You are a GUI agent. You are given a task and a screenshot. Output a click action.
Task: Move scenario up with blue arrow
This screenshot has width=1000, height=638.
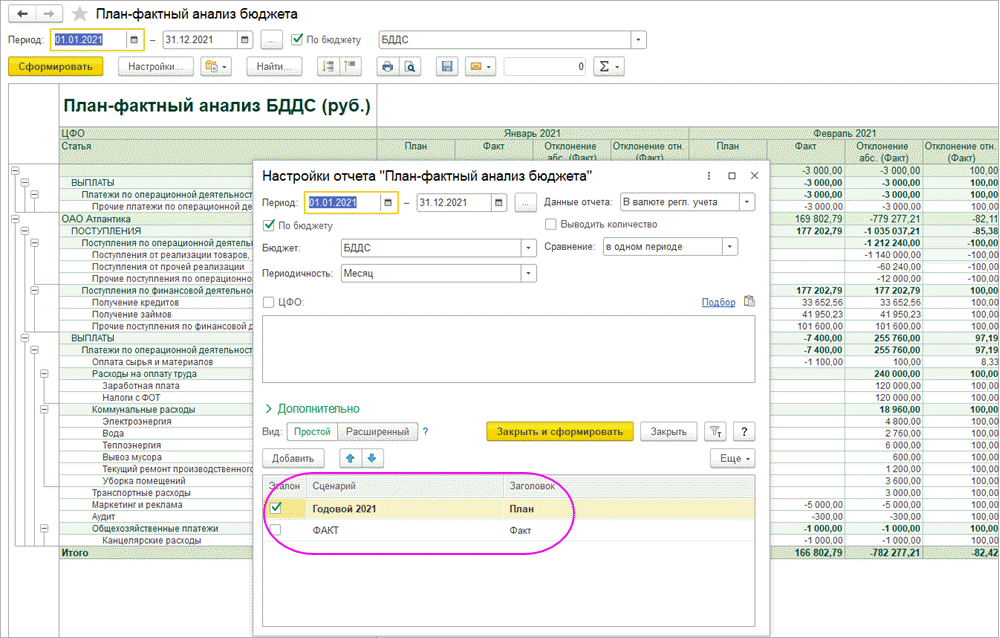click(x=350, y=458)
